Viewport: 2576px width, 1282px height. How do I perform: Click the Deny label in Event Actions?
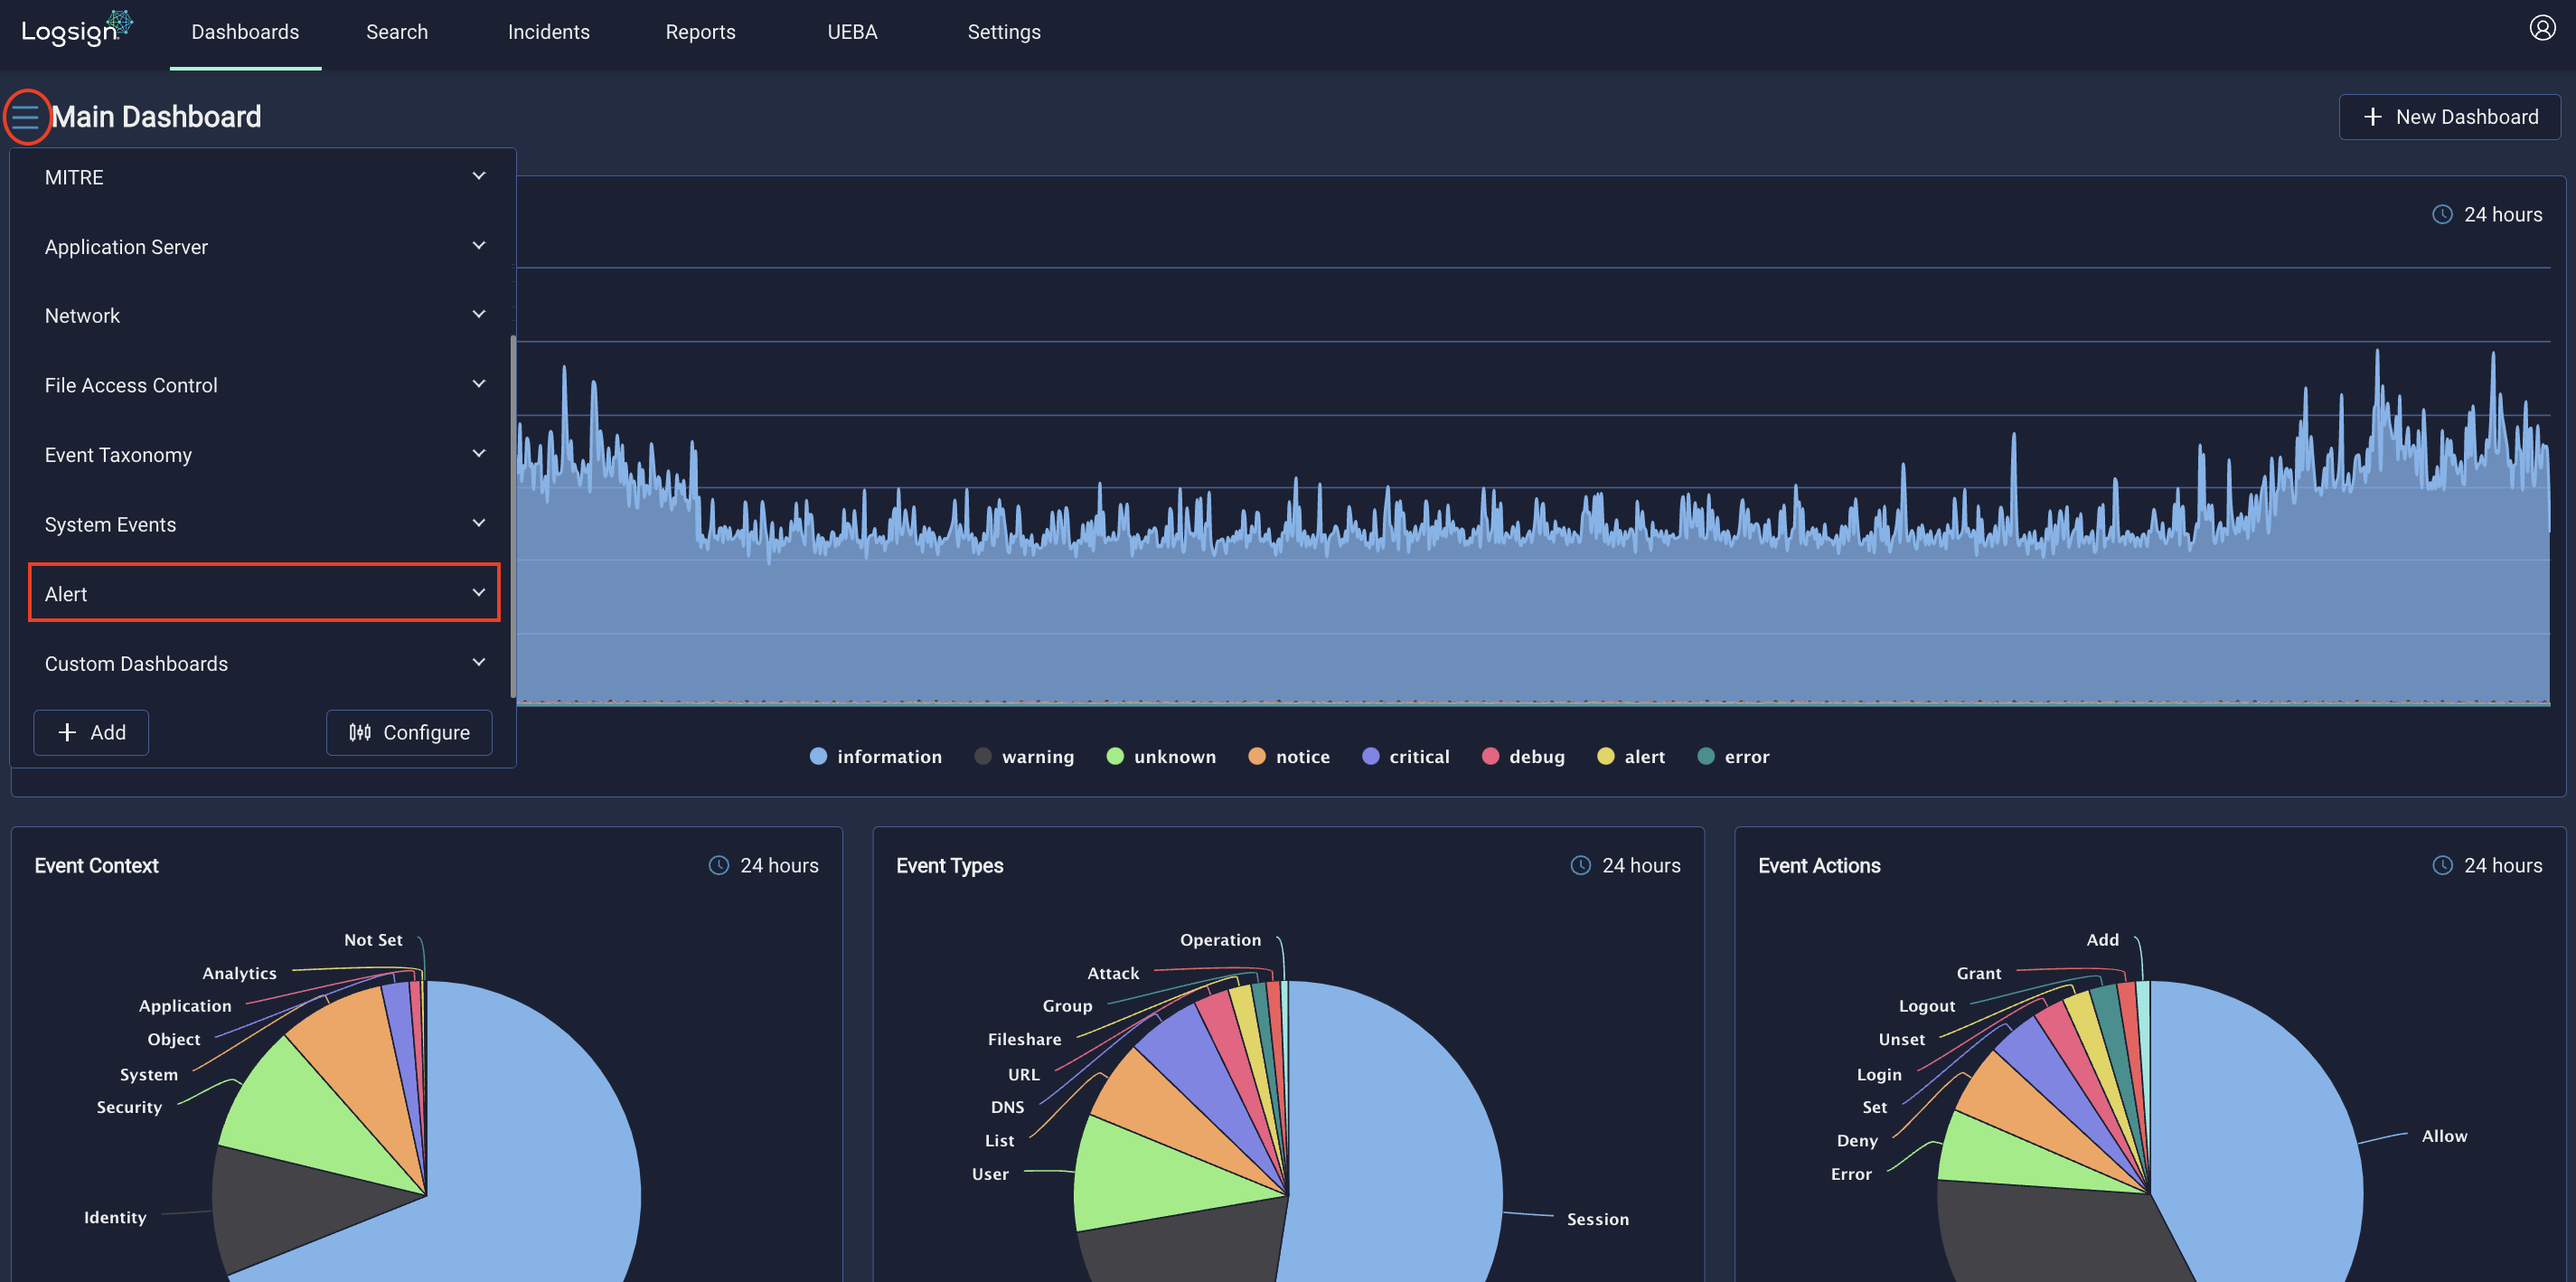pyautogui.click(x=1857, y=1140)
